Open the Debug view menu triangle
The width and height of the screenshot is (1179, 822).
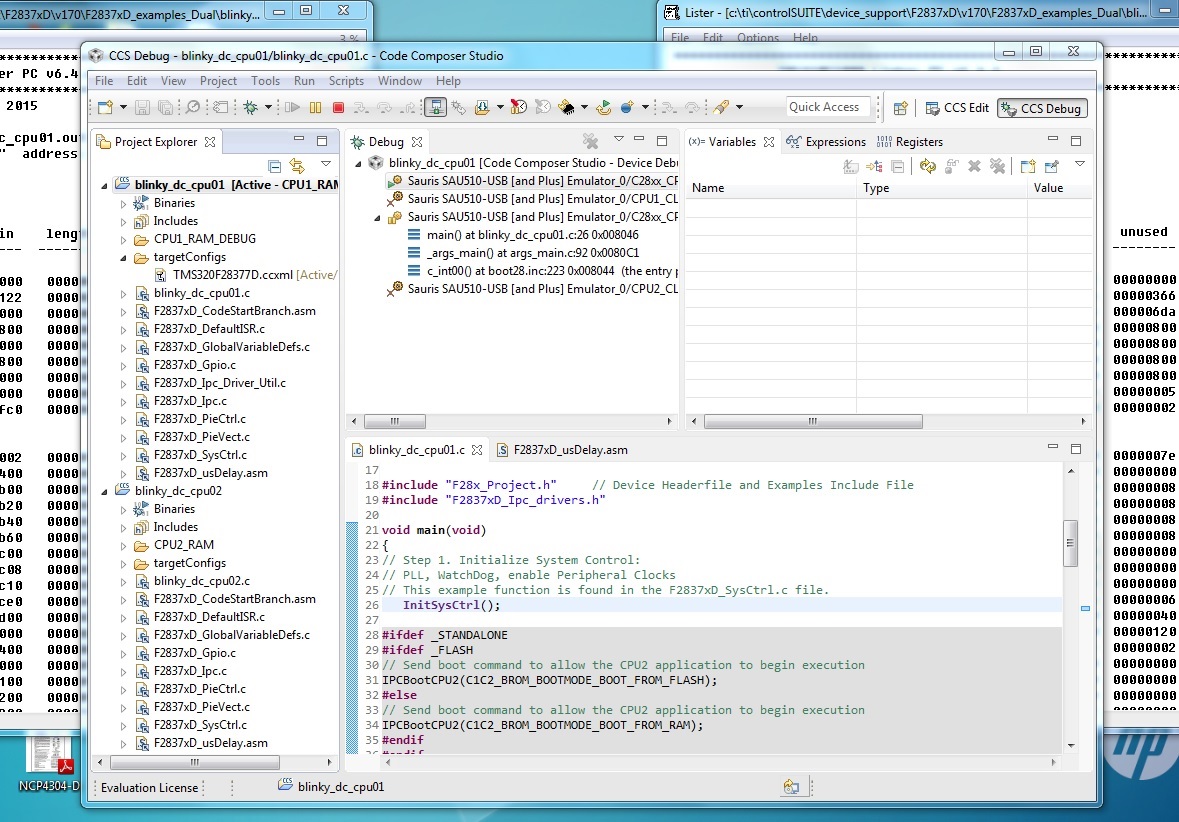(x=618, y=141)
